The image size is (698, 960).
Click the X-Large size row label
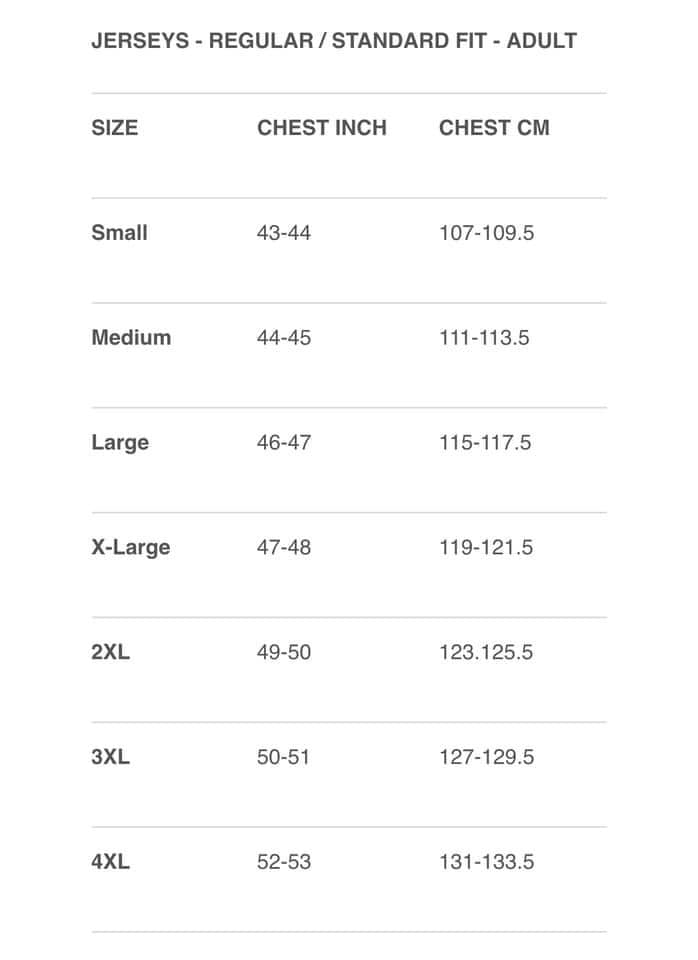(x=130, y=547)
